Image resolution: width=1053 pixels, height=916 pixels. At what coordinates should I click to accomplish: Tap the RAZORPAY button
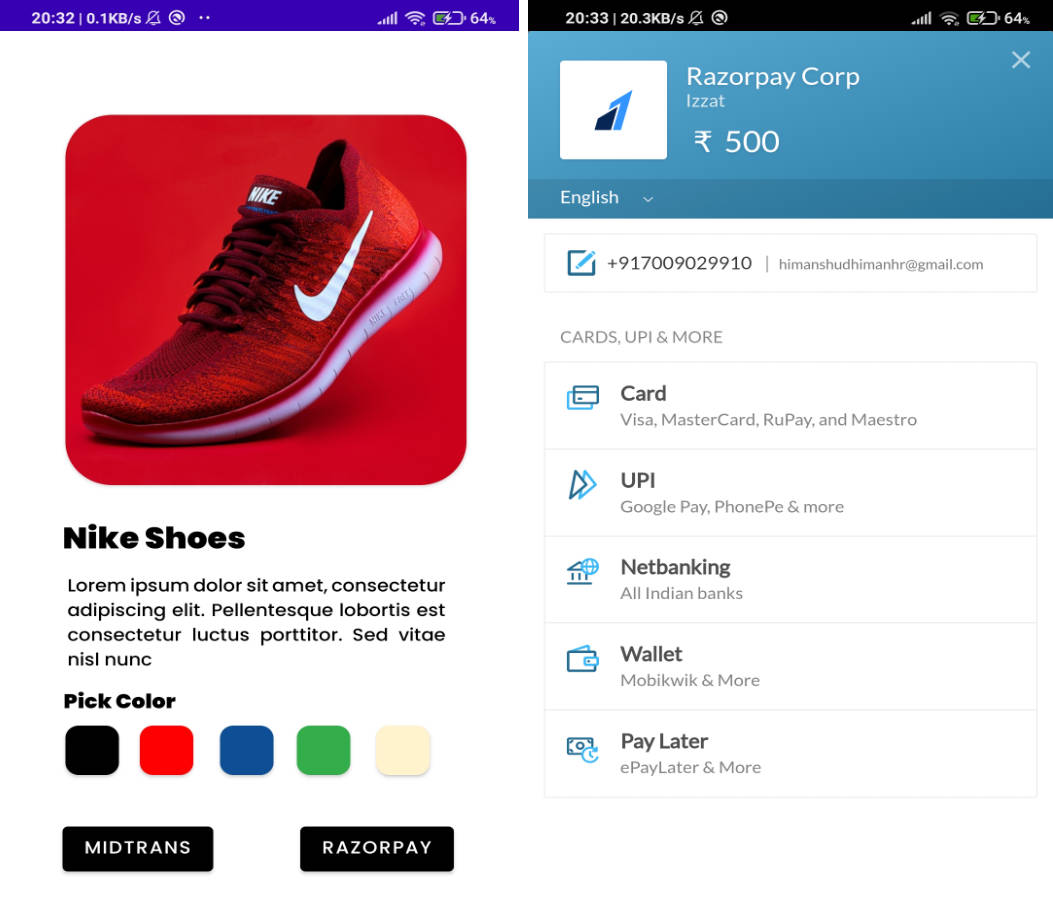377,848
